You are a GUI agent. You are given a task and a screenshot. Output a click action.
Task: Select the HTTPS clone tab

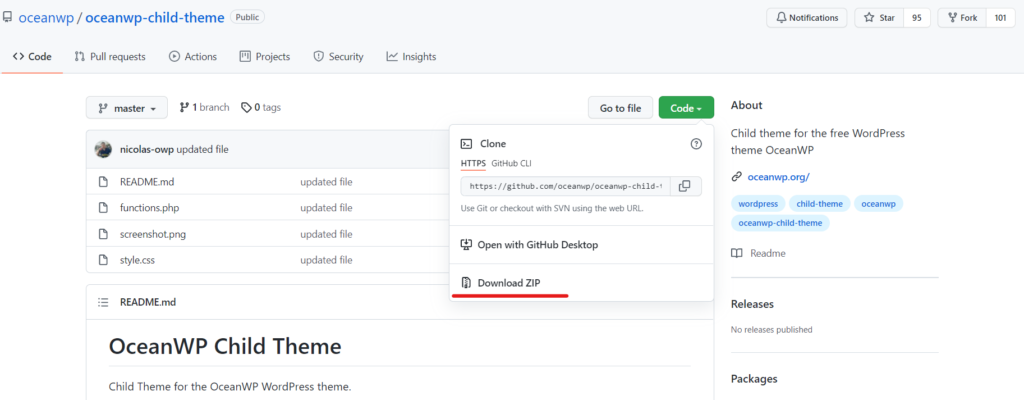473,163
